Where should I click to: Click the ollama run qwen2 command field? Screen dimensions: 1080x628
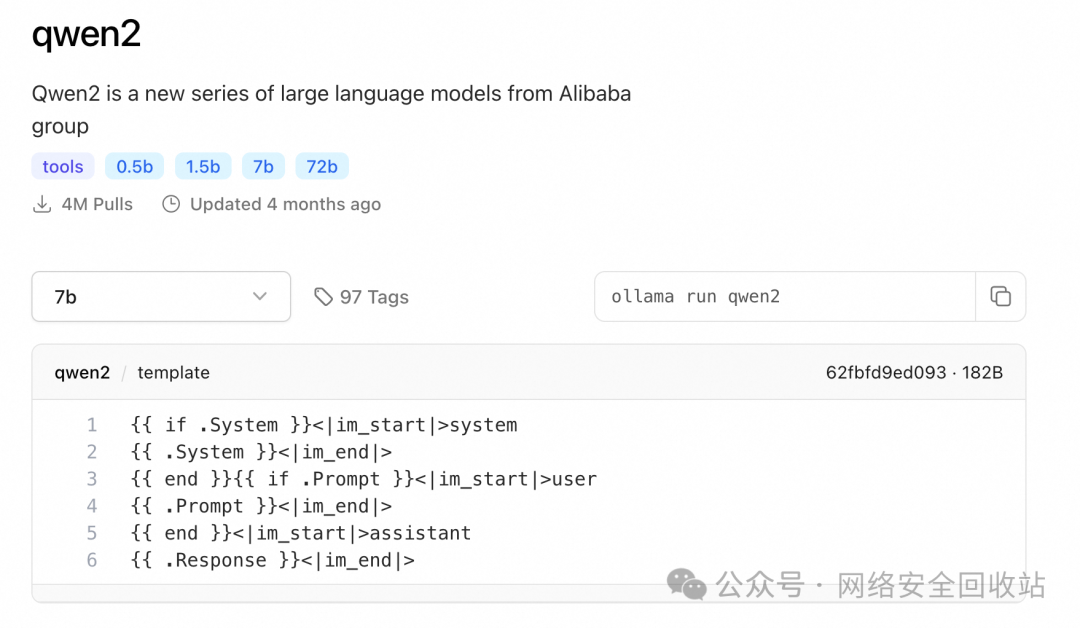tap(785, 296)
